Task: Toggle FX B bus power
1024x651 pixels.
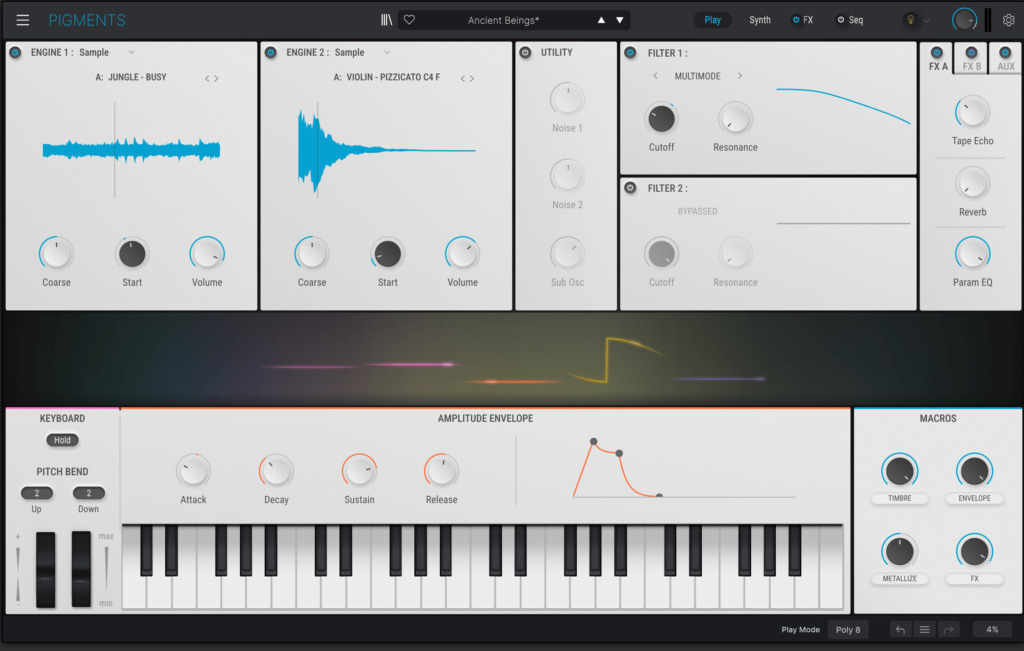Action: (x=971, y=52)
